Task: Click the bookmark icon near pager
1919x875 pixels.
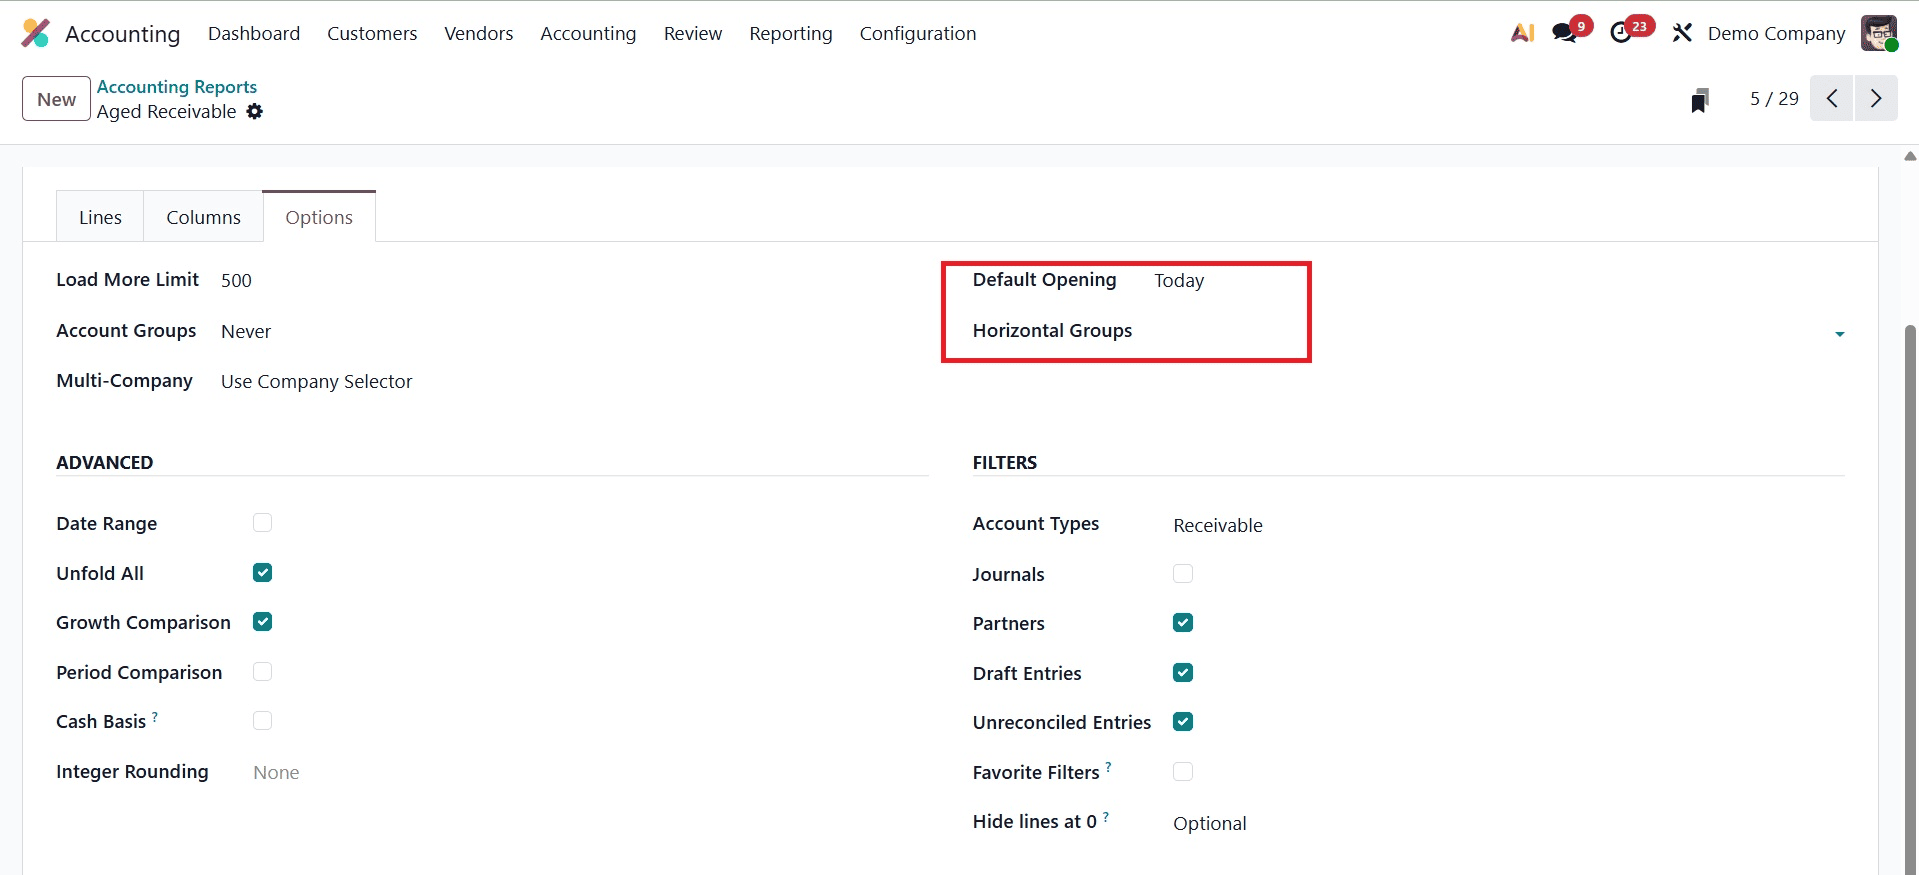Action: coord(1699,100)
